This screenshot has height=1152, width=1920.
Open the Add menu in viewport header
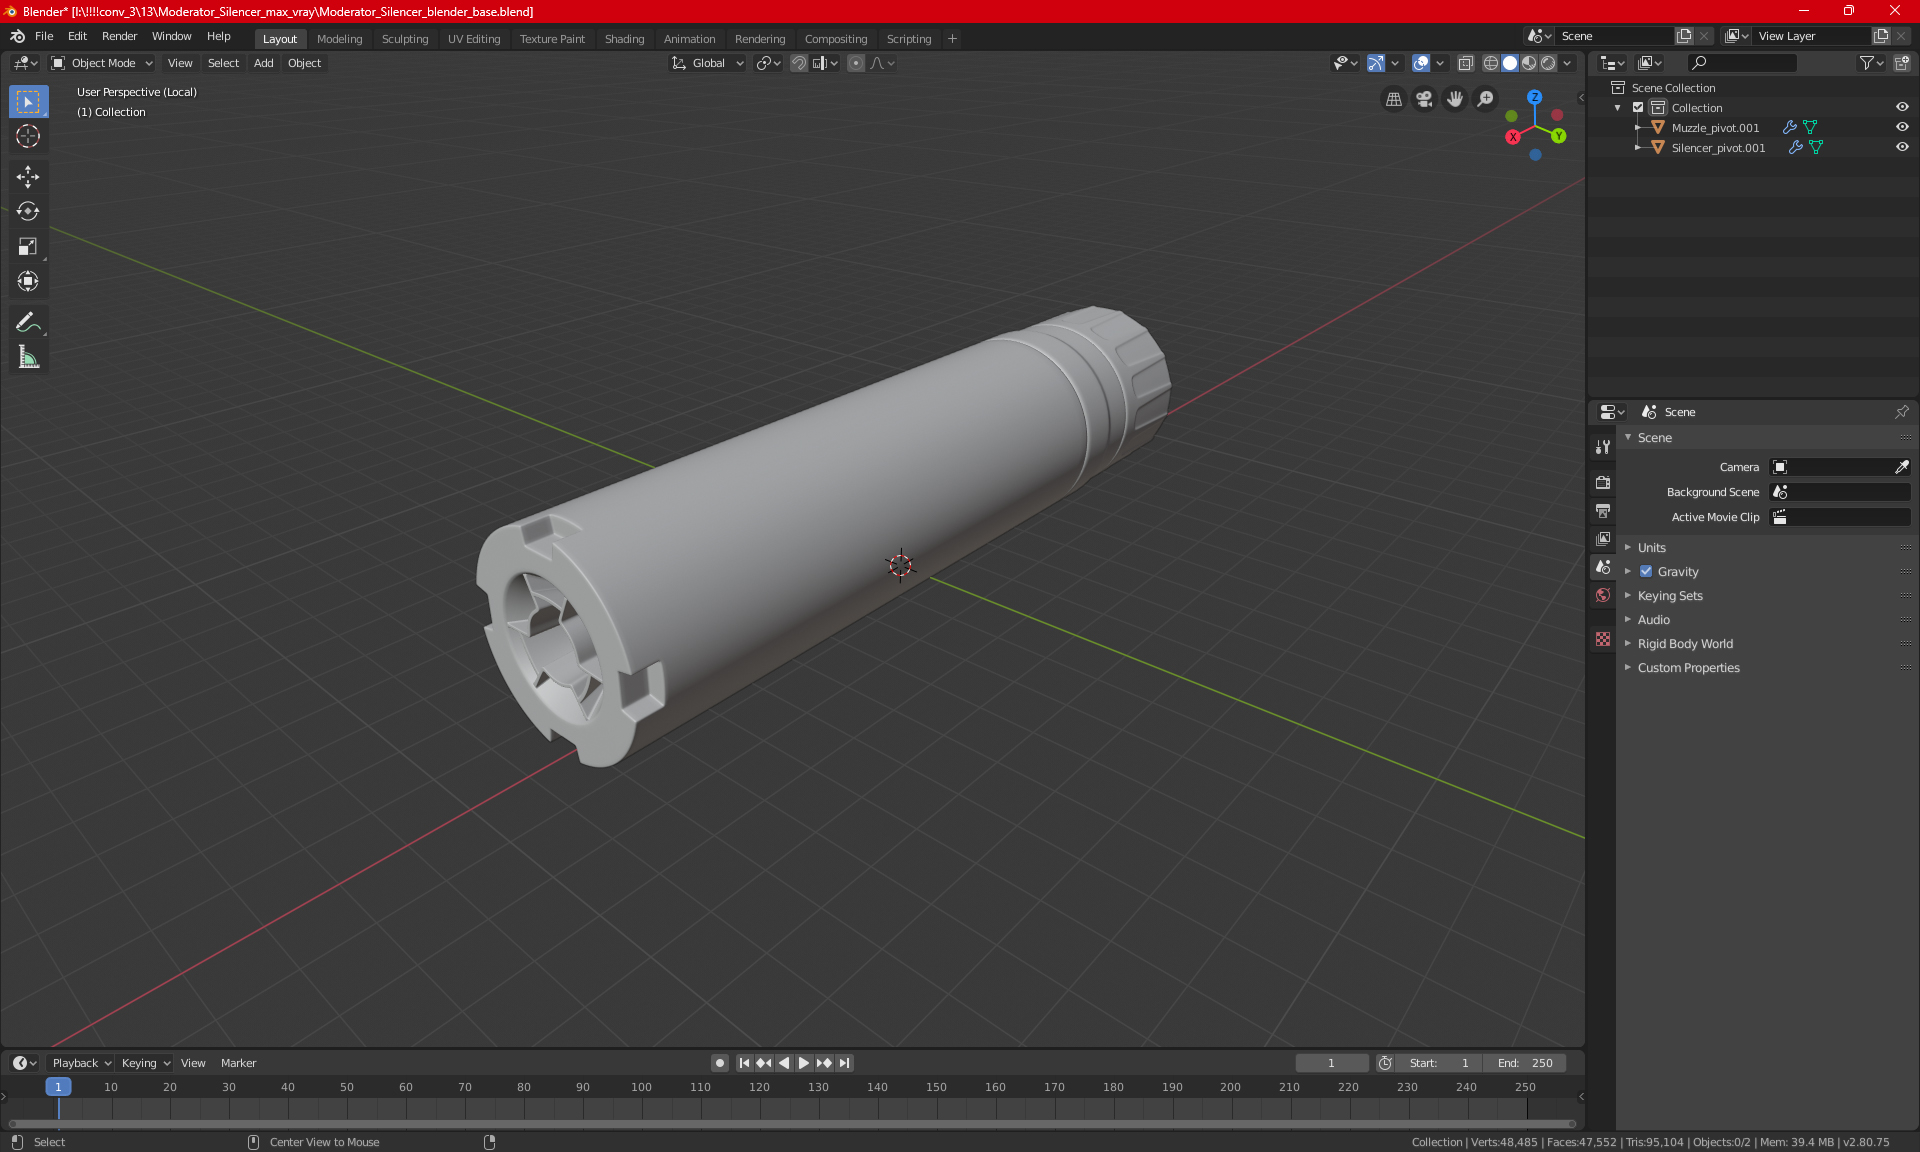[x=263, y=63]
